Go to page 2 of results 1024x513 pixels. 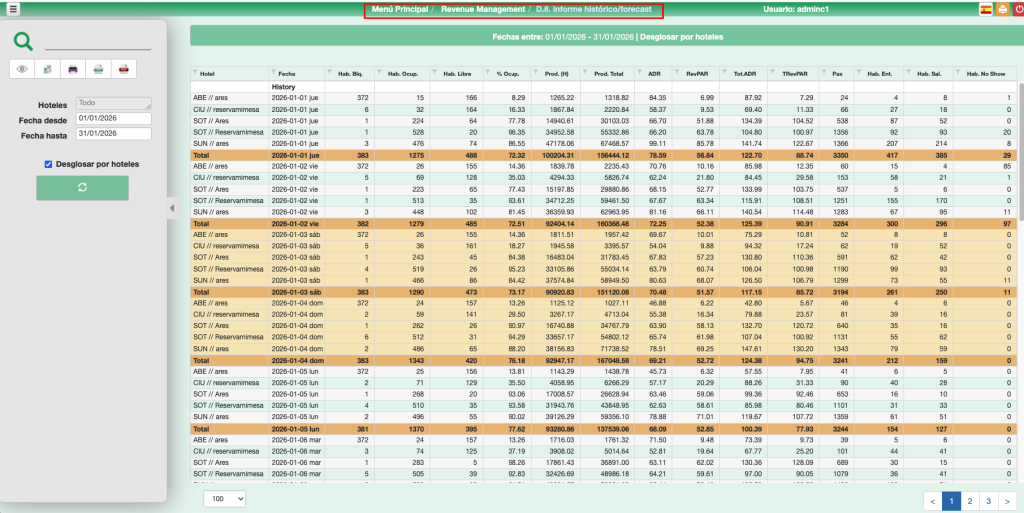[x=970, y=500]
